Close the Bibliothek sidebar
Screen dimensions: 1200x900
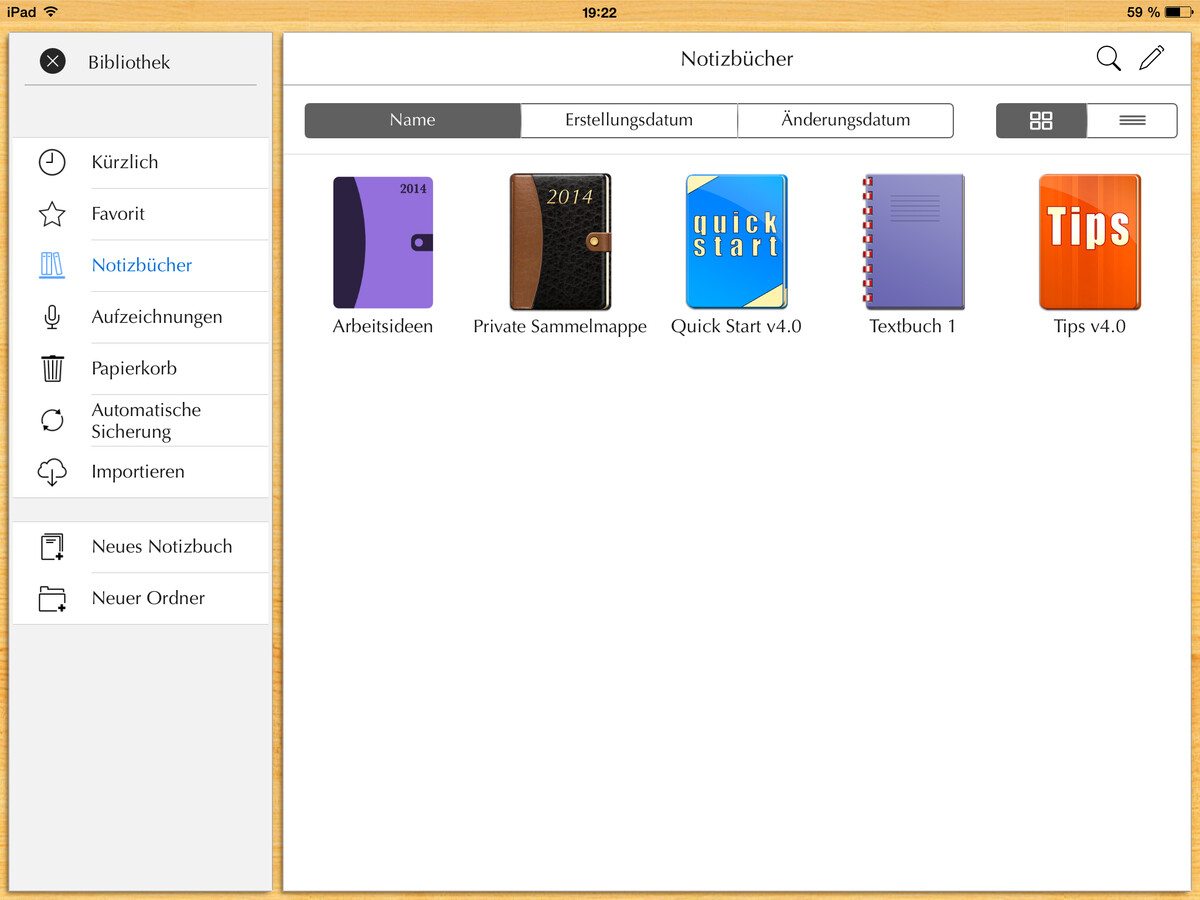(x=52, y=61)
